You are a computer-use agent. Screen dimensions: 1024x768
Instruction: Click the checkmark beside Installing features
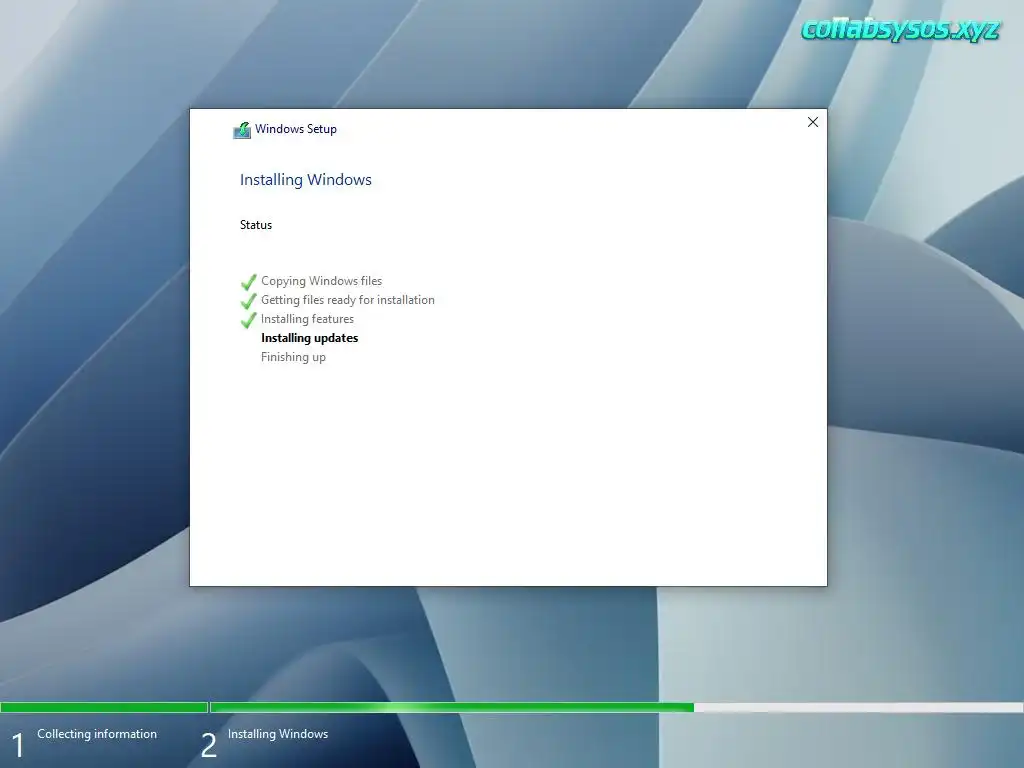click(x=248, y=320)
